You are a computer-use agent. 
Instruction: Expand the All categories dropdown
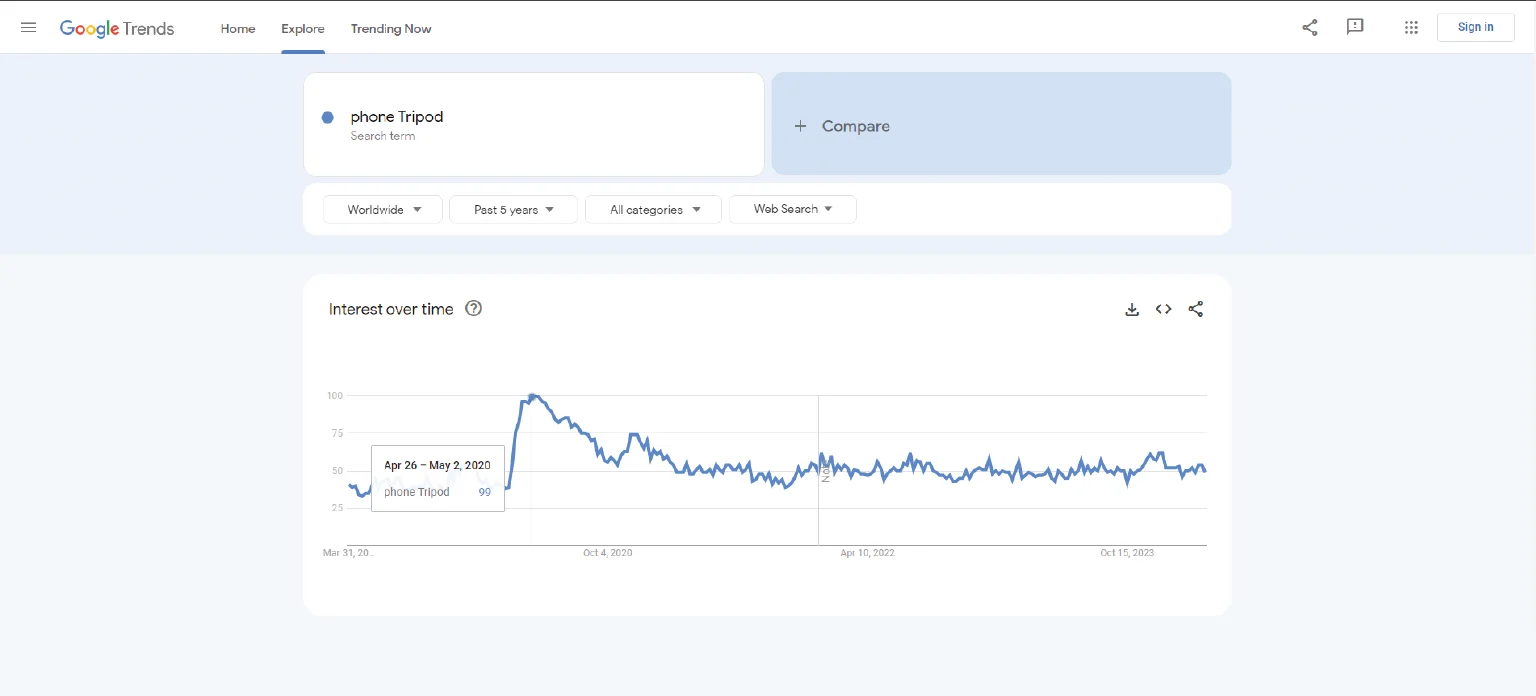tap(653, 210)
